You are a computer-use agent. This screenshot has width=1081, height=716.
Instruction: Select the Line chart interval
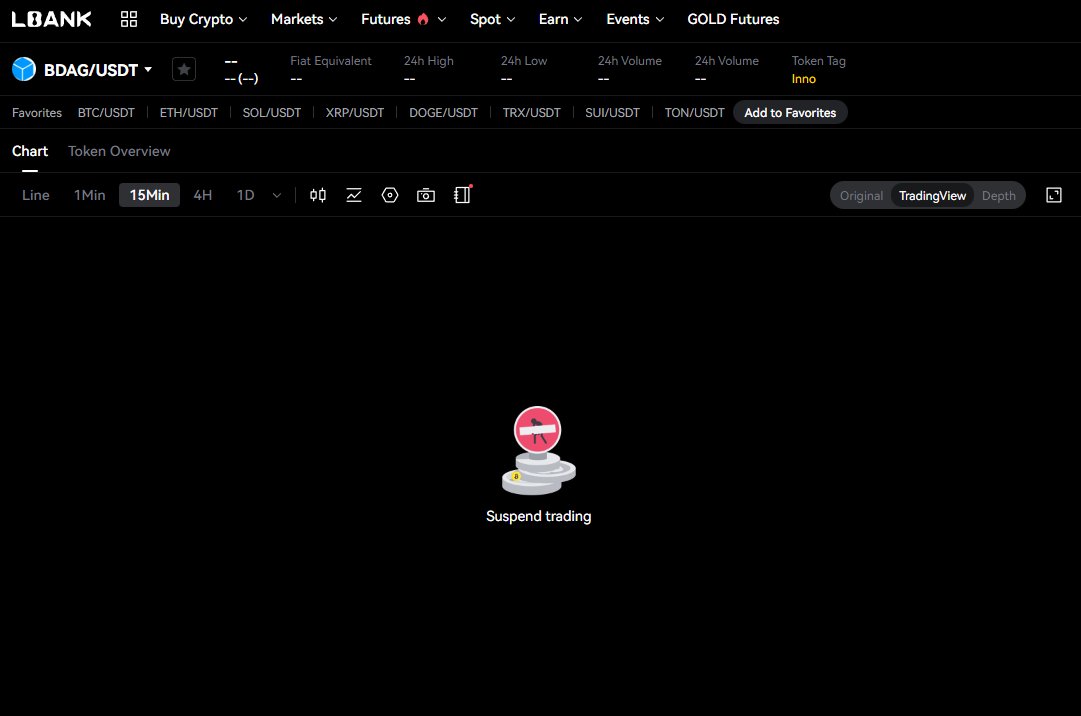(x=35, y=196)
